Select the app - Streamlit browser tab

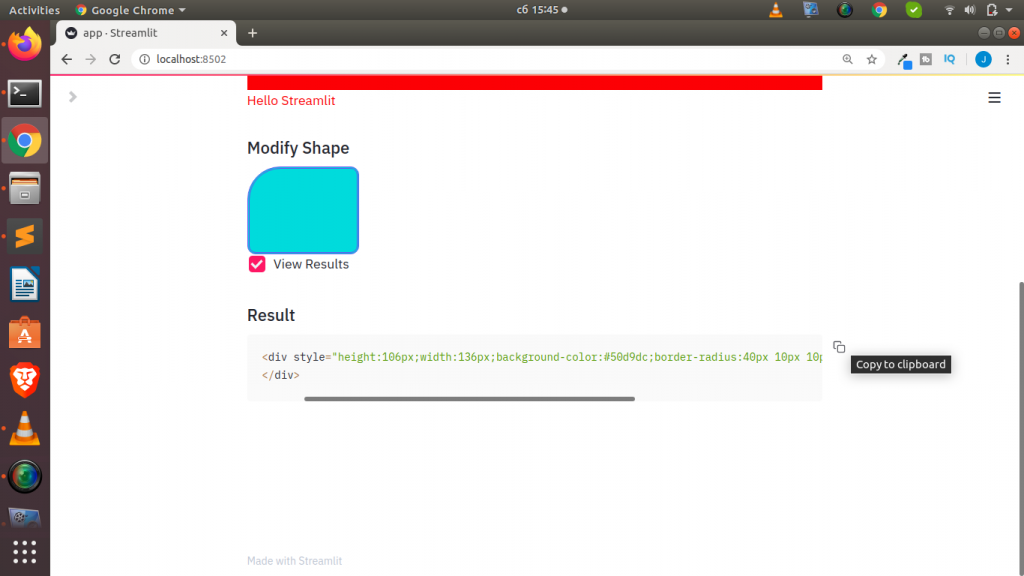[x=138, y=32]
